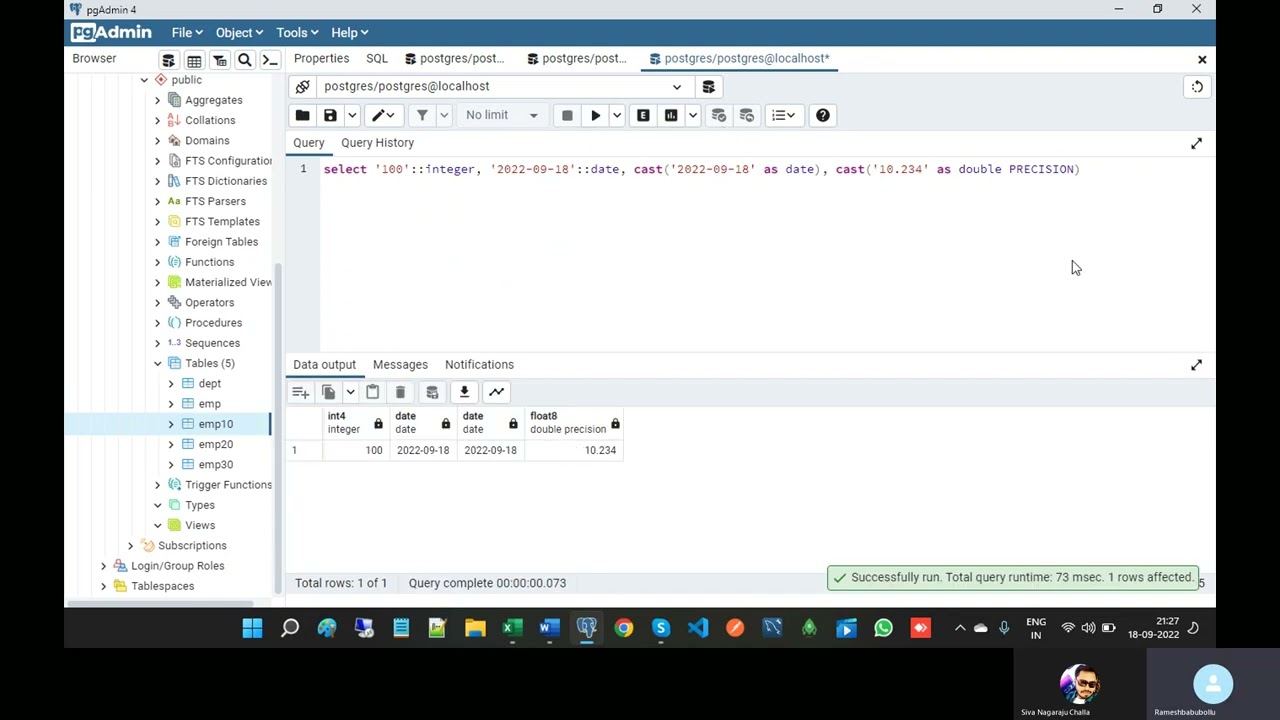The image size is (1280, 720).
Task: Click the Explain (E) icon
Action: click(x=643, y=115)
